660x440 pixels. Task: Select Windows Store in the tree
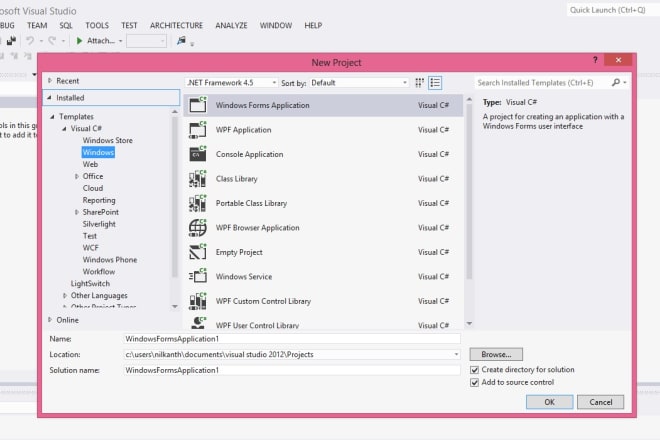click(x=107, y=140)
